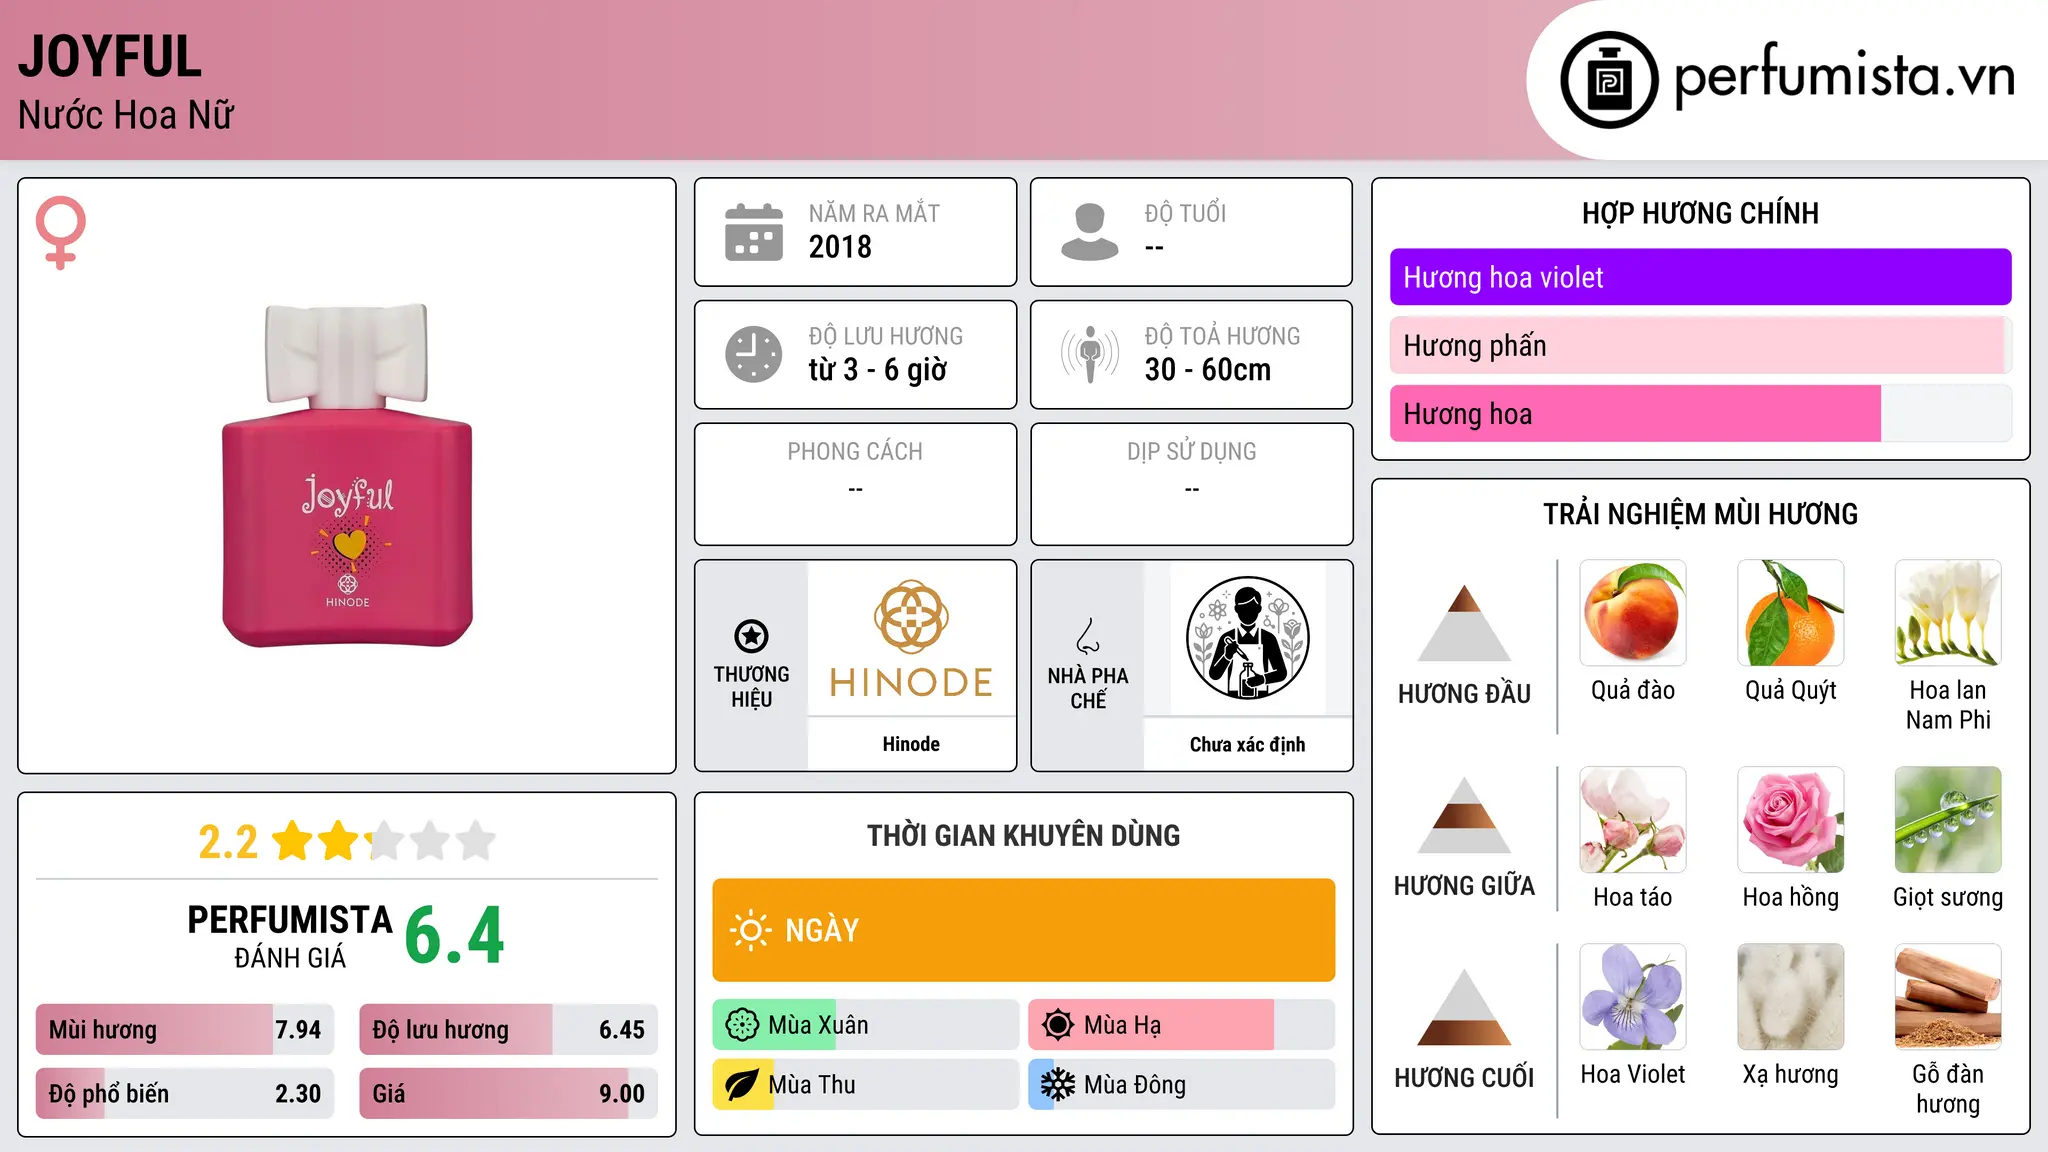Click the Dịp sử dụng occasion card
The height and width of the screenshot is (1152, 2048).
point(1191,484)
